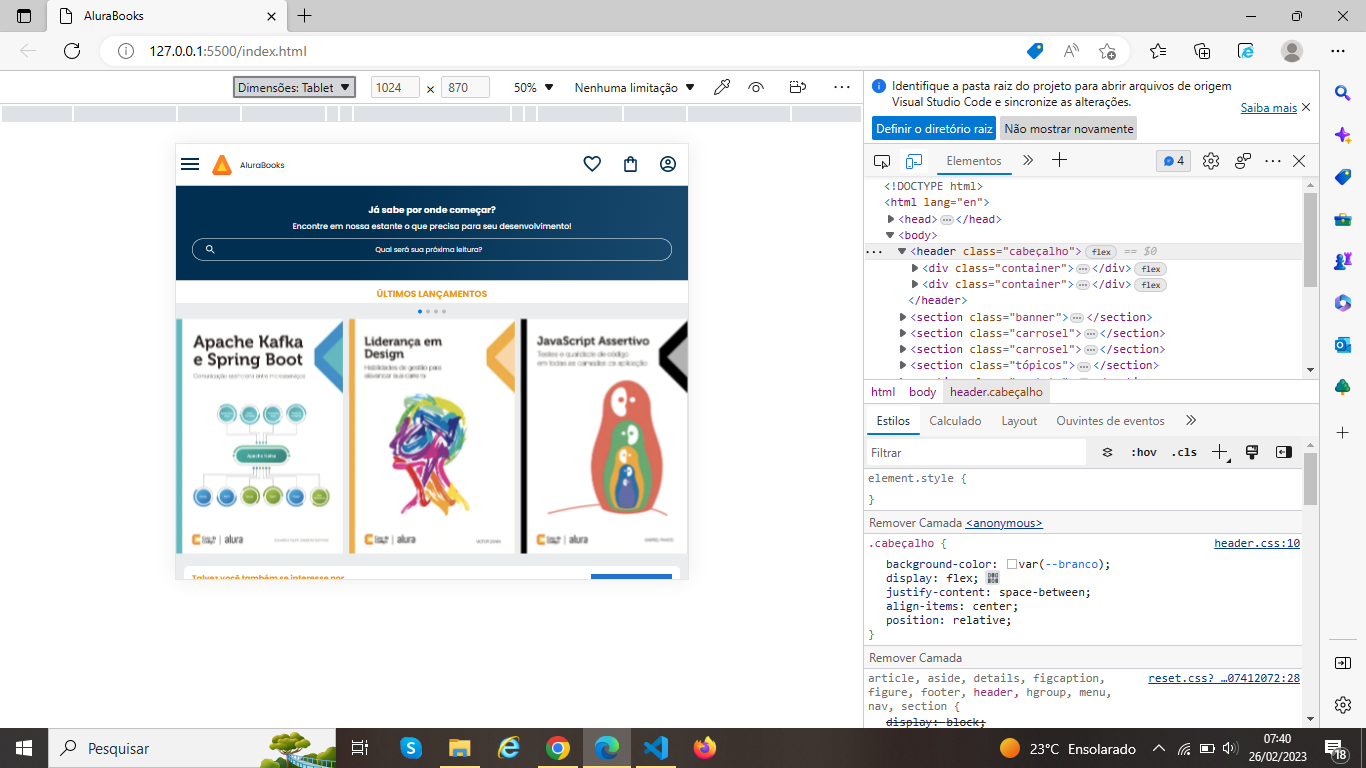Click the search bar on AluraBooks banner
Image resolution: width=1366 pixels, height=768 pixels.
click(432, 249)
